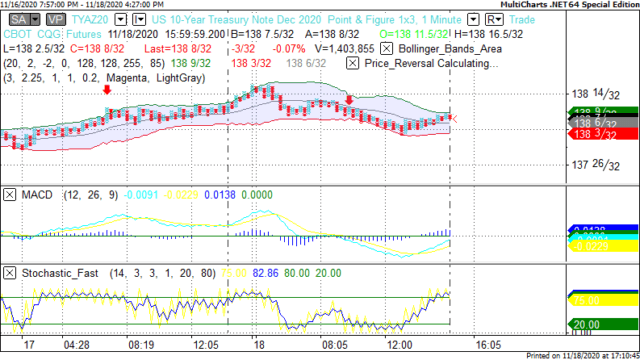Viewport: 640px width, 360px height.
Task: Click the Last=138 8/32 value
Action: pyautogui.click(x=178, y=49)
